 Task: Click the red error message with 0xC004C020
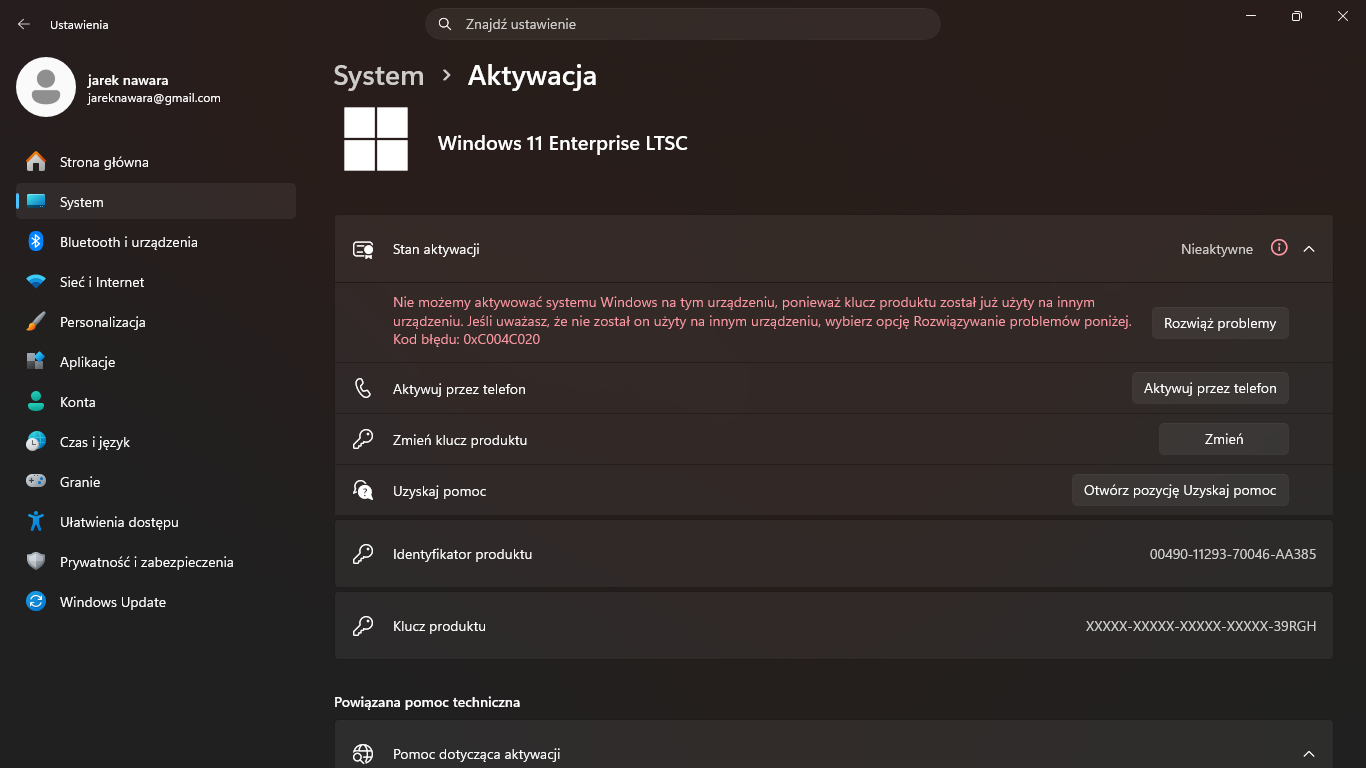pos(762,321)
